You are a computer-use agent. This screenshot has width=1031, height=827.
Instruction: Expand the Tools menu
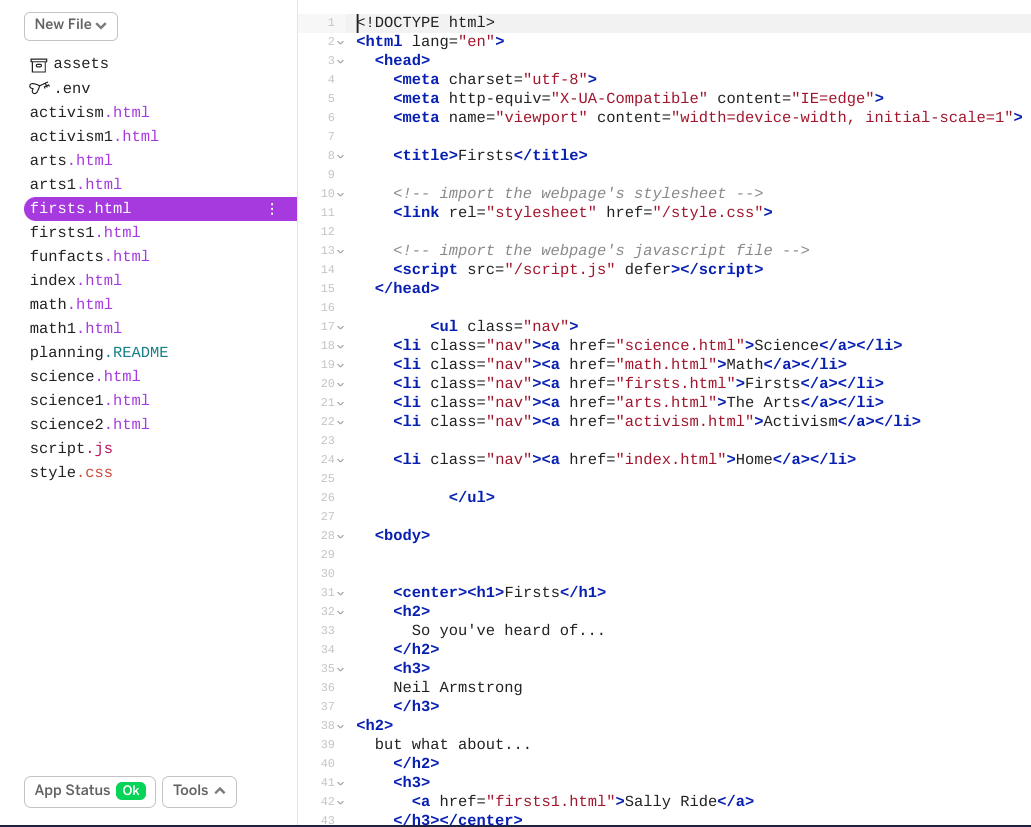click(199, 792)
